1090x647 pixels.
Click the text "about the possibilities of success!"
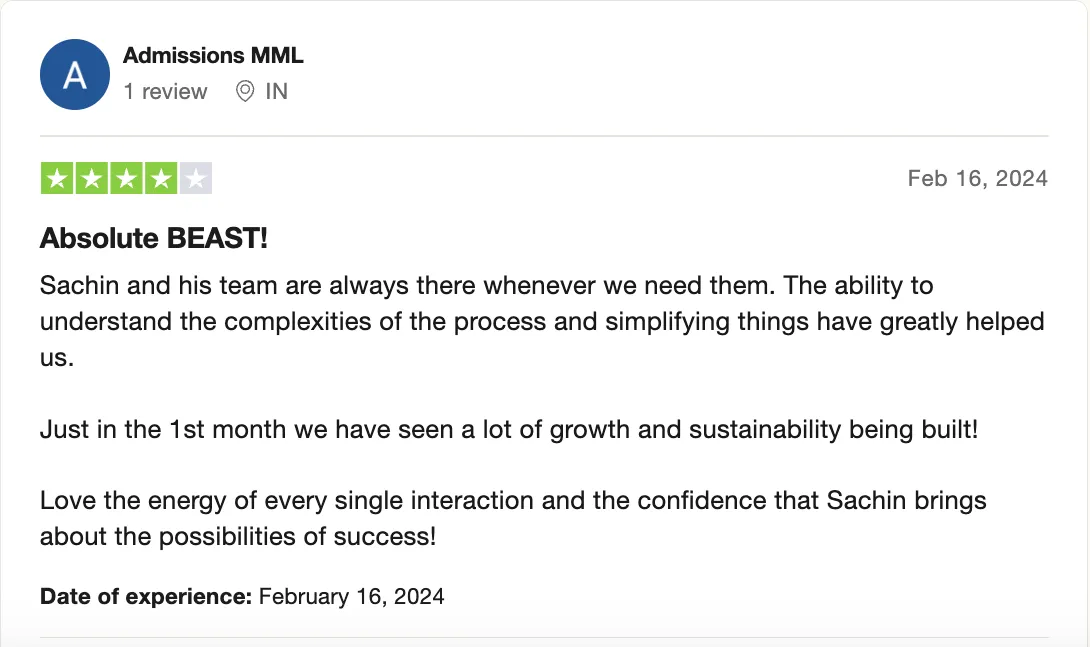[x=238, y=536]
